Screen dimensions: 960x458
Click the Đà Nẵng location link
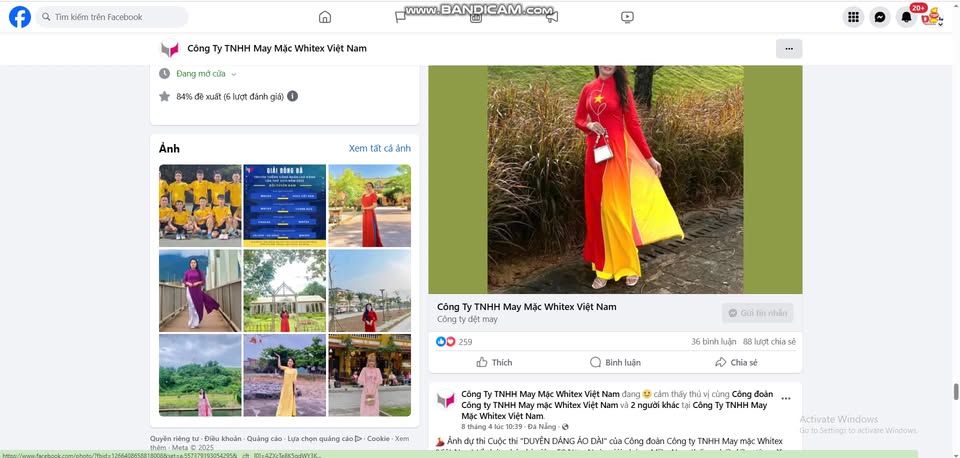coord(541,426)
